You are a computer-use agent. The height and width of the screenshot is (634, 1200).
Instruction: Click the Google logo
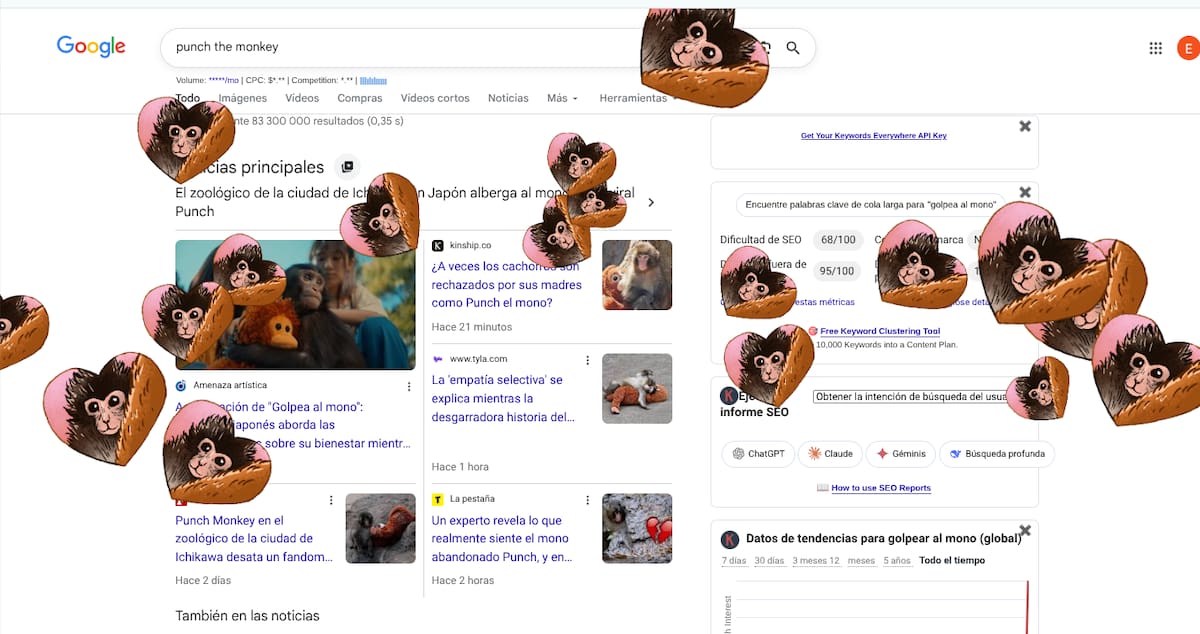(91, 46)
